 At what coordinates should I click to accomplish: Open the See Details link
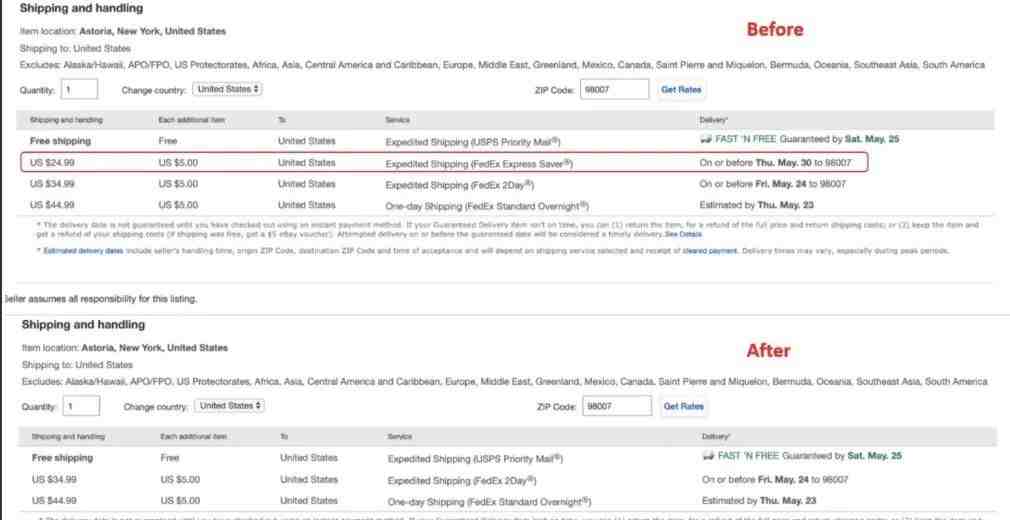coord(683,235)
